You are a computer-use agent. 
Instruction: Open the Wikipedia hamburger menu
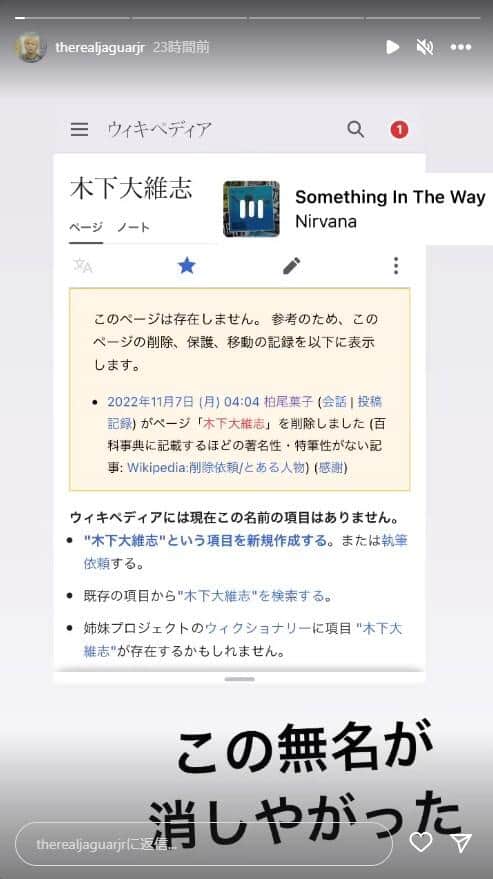pos(79,130)
